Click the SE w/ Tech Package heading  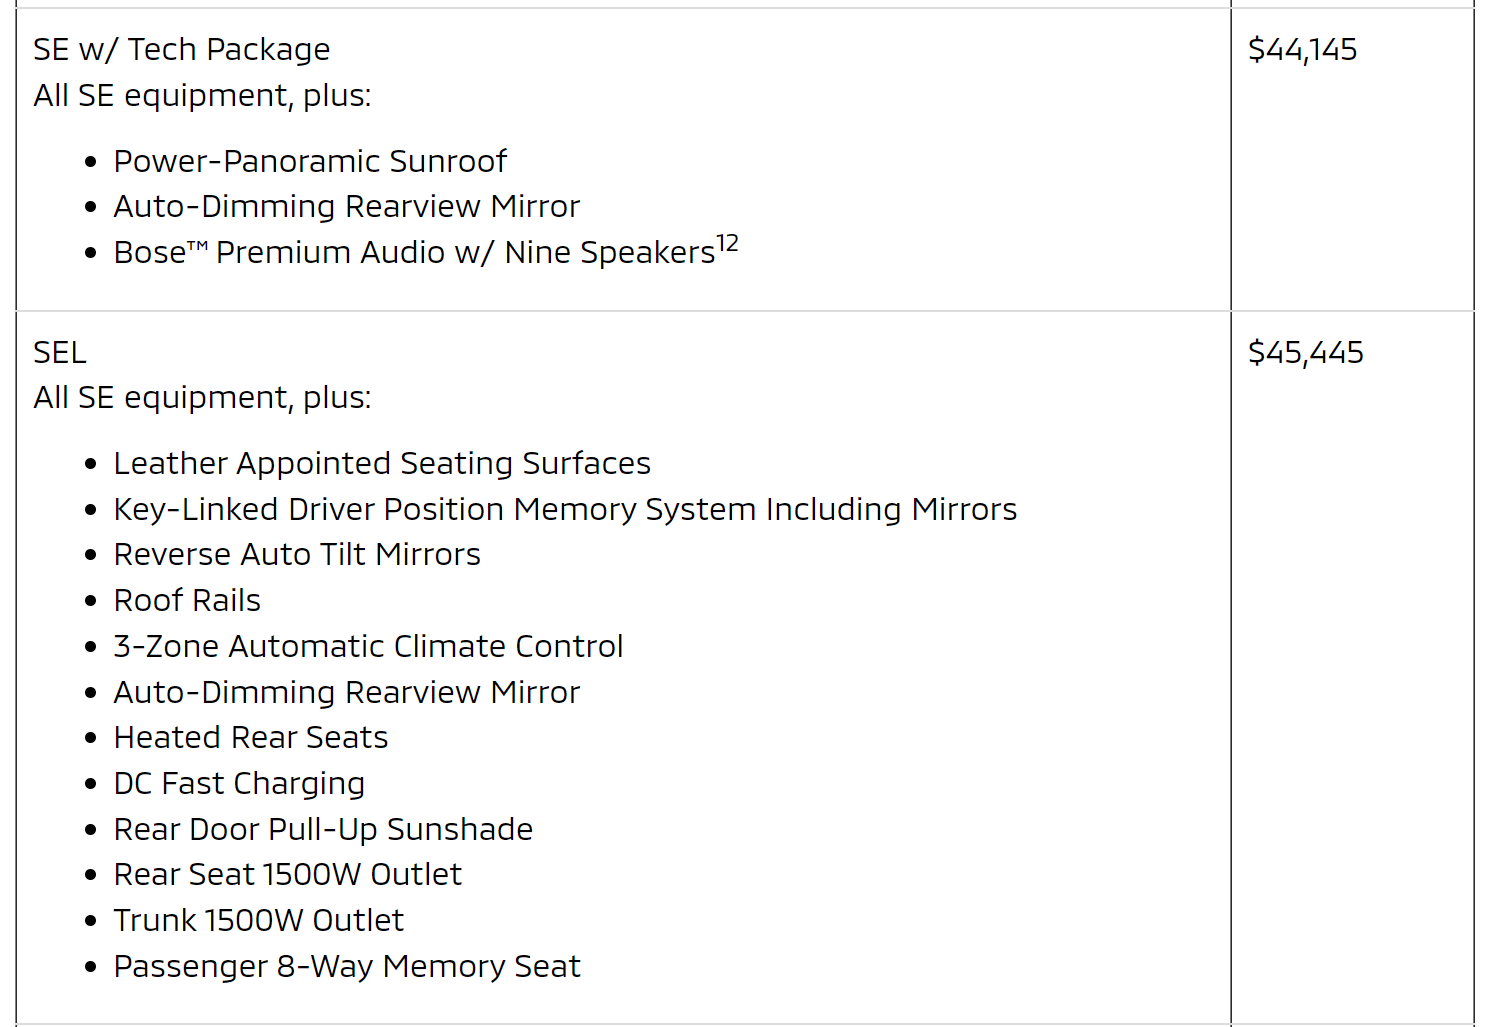click(181, 49)
